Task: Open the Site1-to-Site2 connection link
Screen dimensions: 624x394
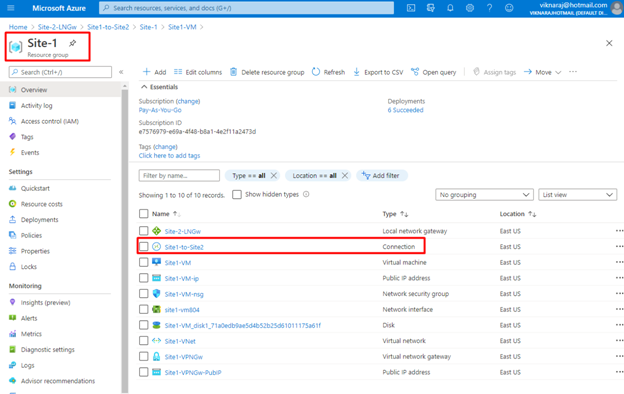Action: pos(184,247)
